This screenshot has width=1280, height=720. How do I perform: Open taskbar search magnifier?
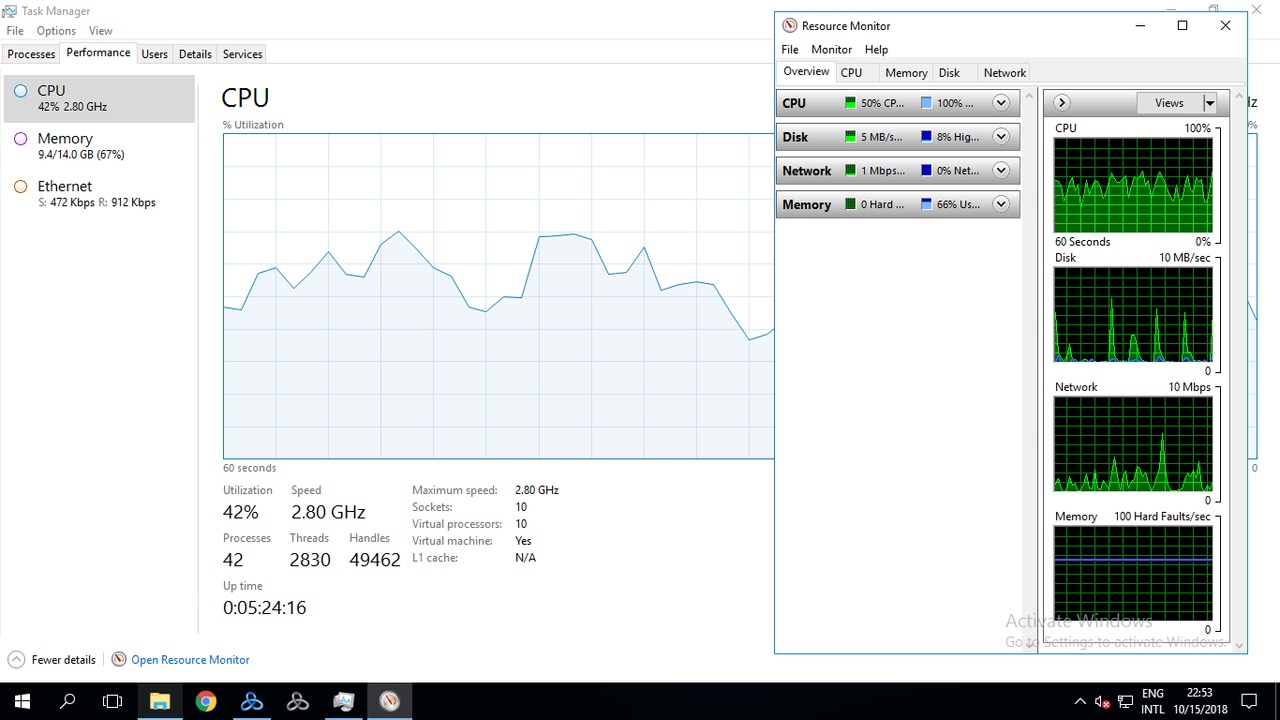(x=68, y=701)
